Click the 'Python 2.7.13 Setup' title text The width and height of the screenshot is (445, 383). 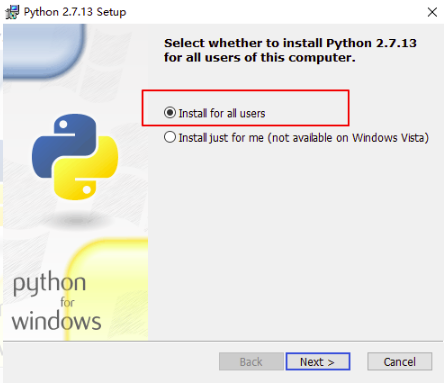click(x=75, y=12)
